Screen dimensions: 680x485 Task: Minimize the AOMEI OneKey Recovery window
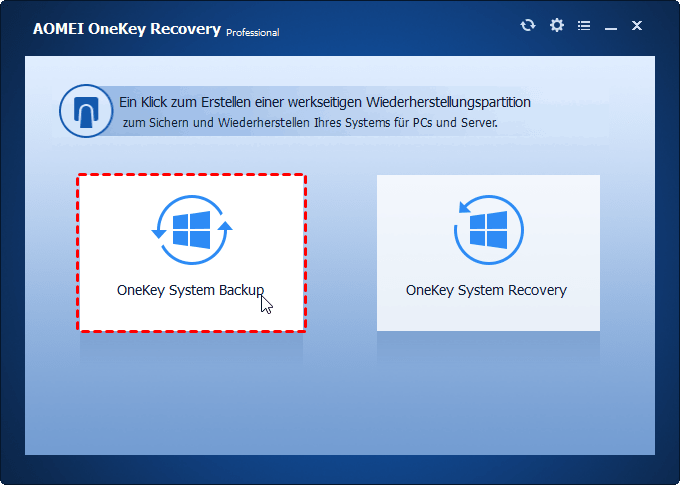point(611,29)
